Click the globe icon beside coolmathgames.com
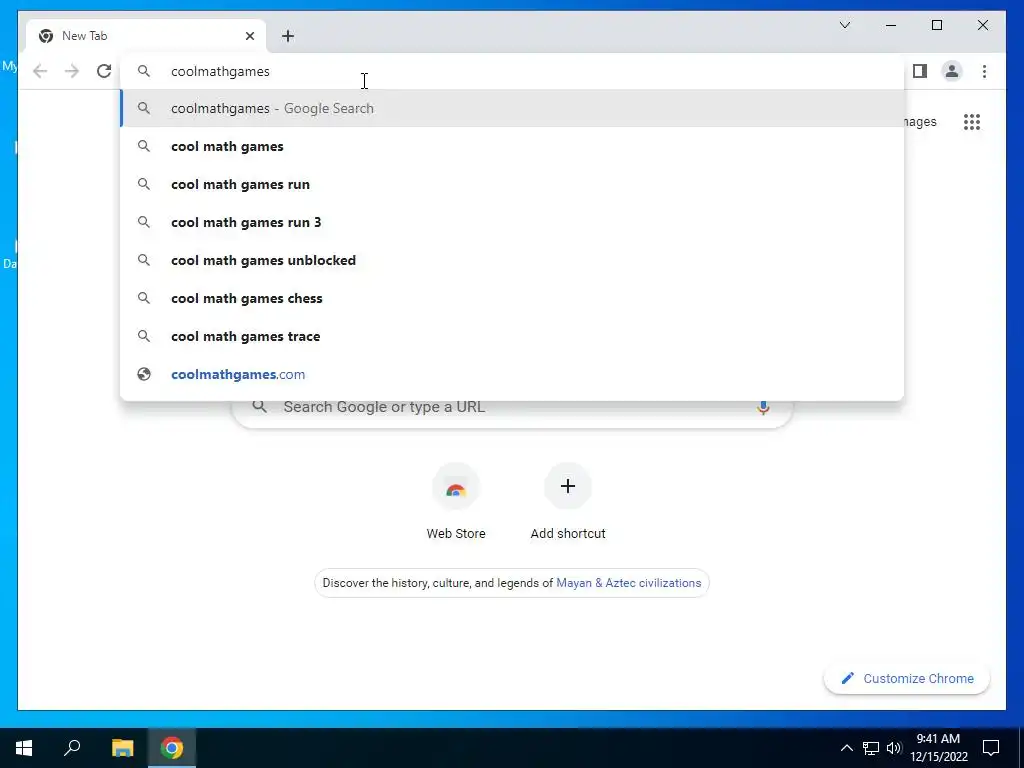1024x768 pixels. 144,374
